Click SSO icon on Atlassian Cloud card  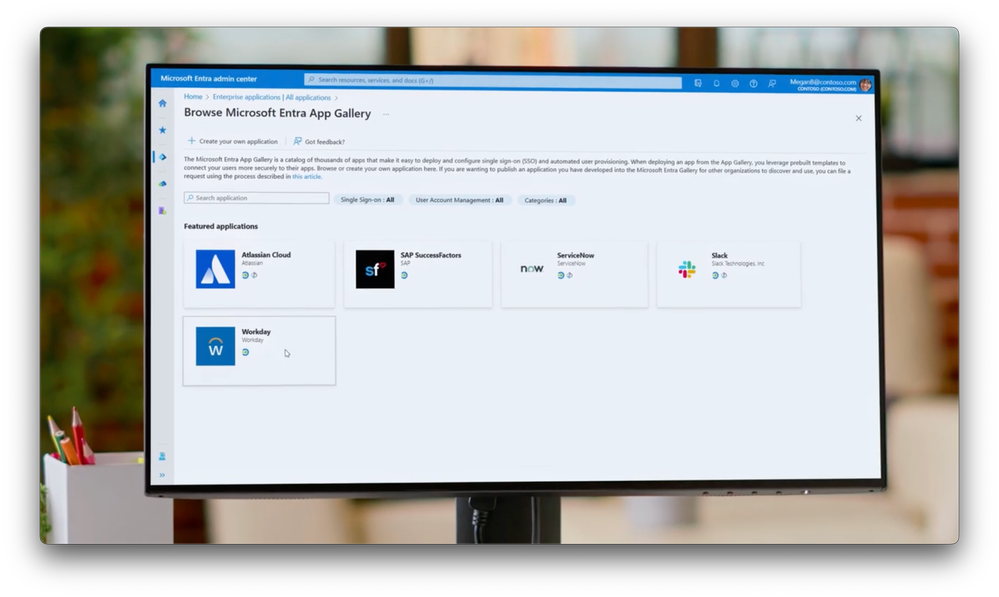(245, 275)
